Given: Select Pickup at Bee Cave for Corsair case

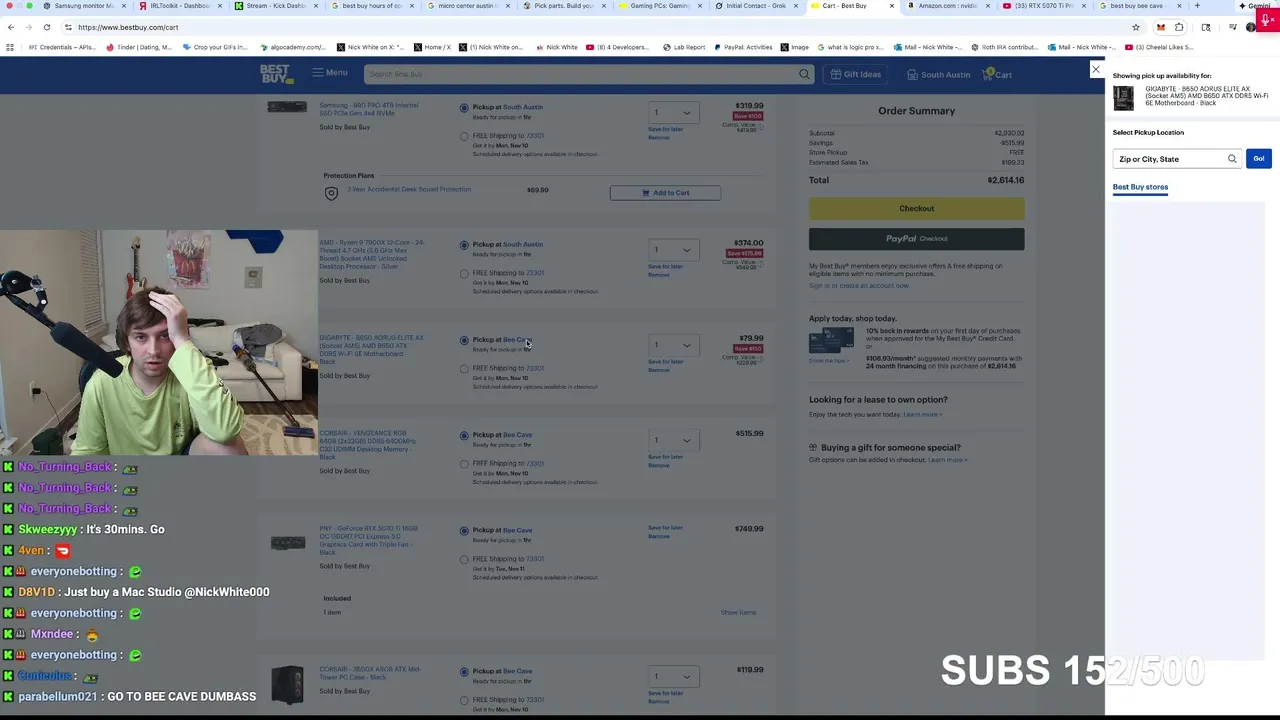Looking at the screenshot, I should coord(464,672).
